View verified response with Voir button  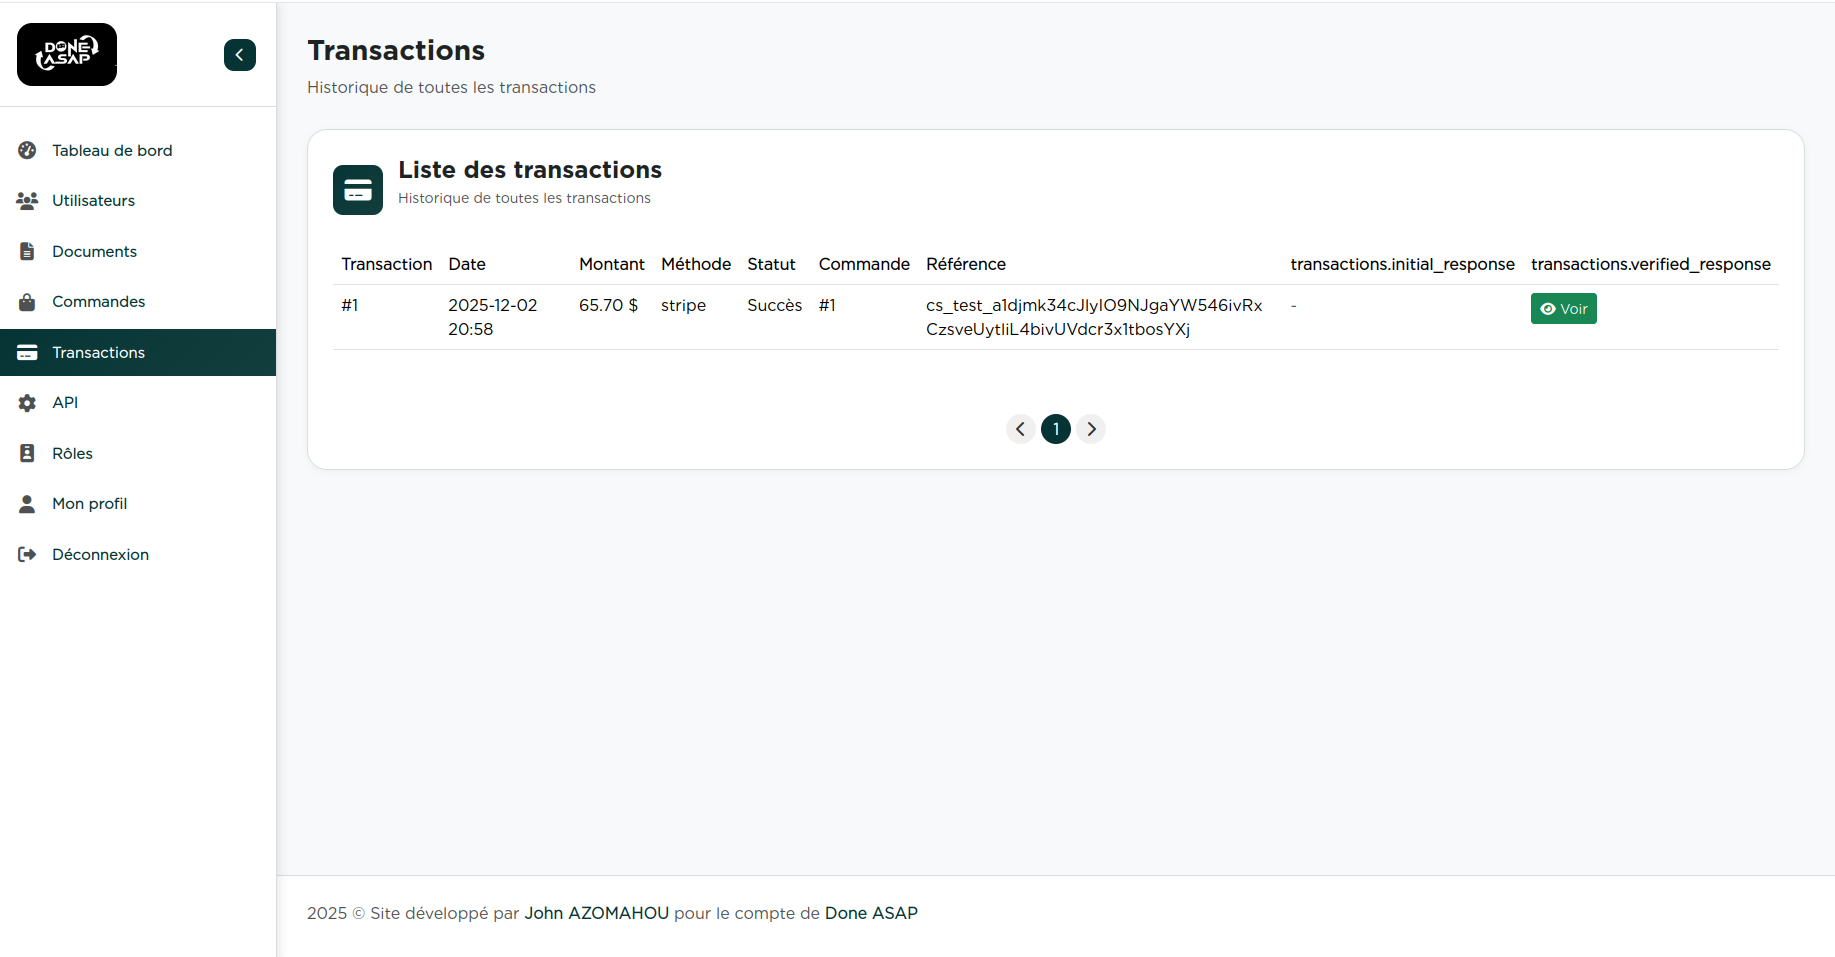1563,309
